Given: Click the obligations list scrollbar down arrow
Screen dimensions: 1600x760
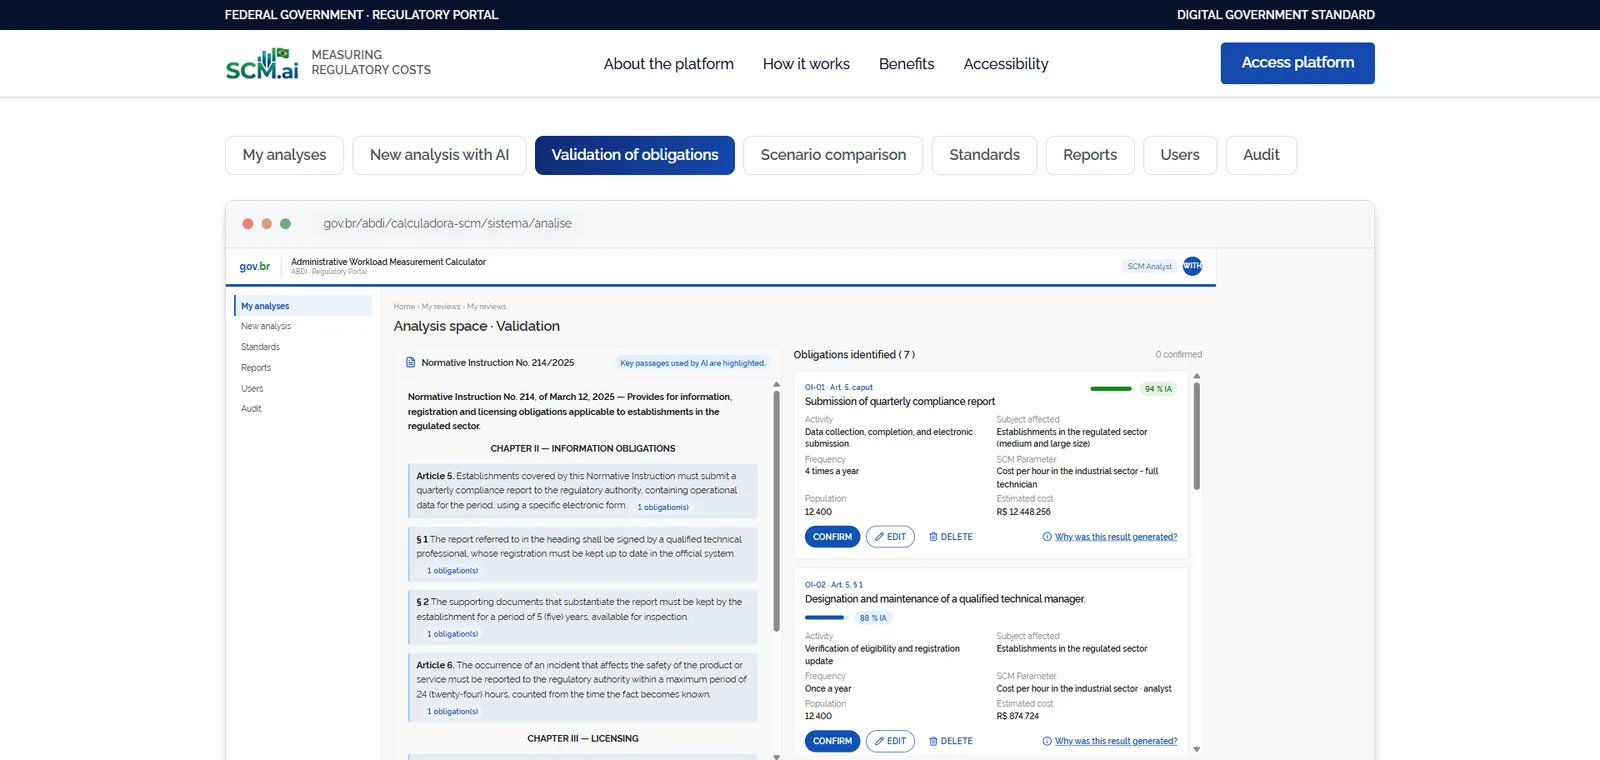Looking at the screenshot, I should pyautogui.click(x=1196, y=749).
